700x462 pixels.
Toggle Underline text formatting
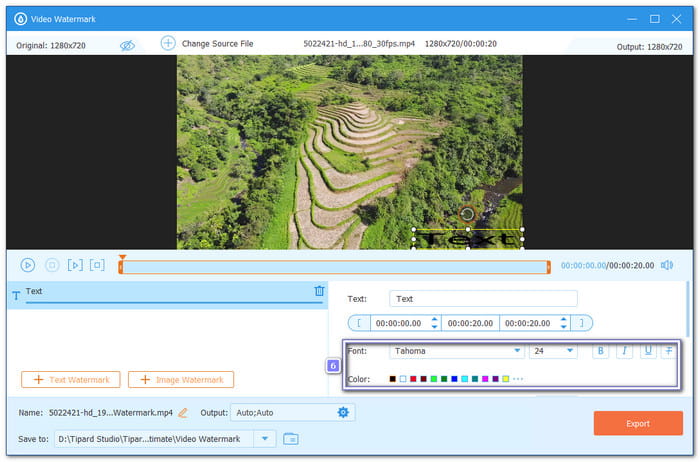648,351
